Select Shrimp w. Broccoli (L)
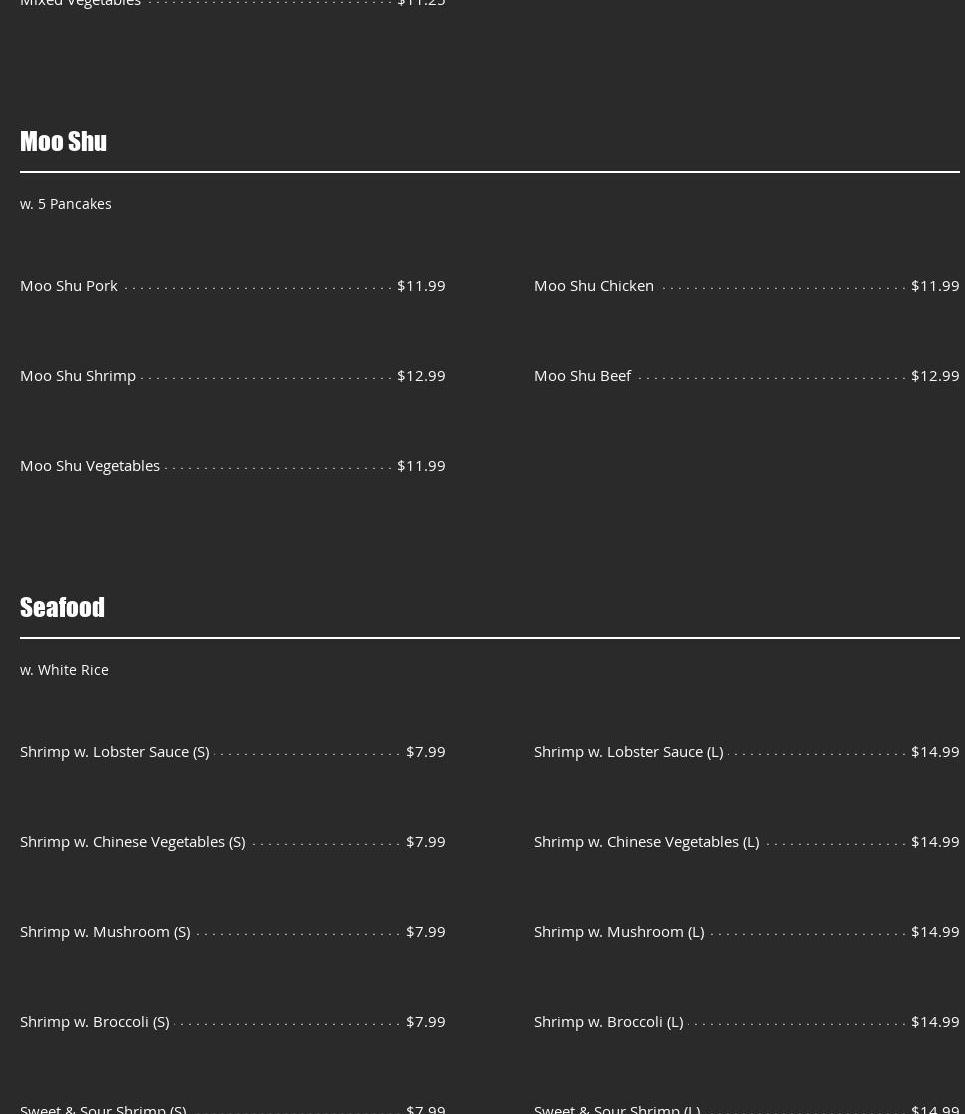Screen dimensions: 965x1114 pyautogui.click(x=608, y=1021)
